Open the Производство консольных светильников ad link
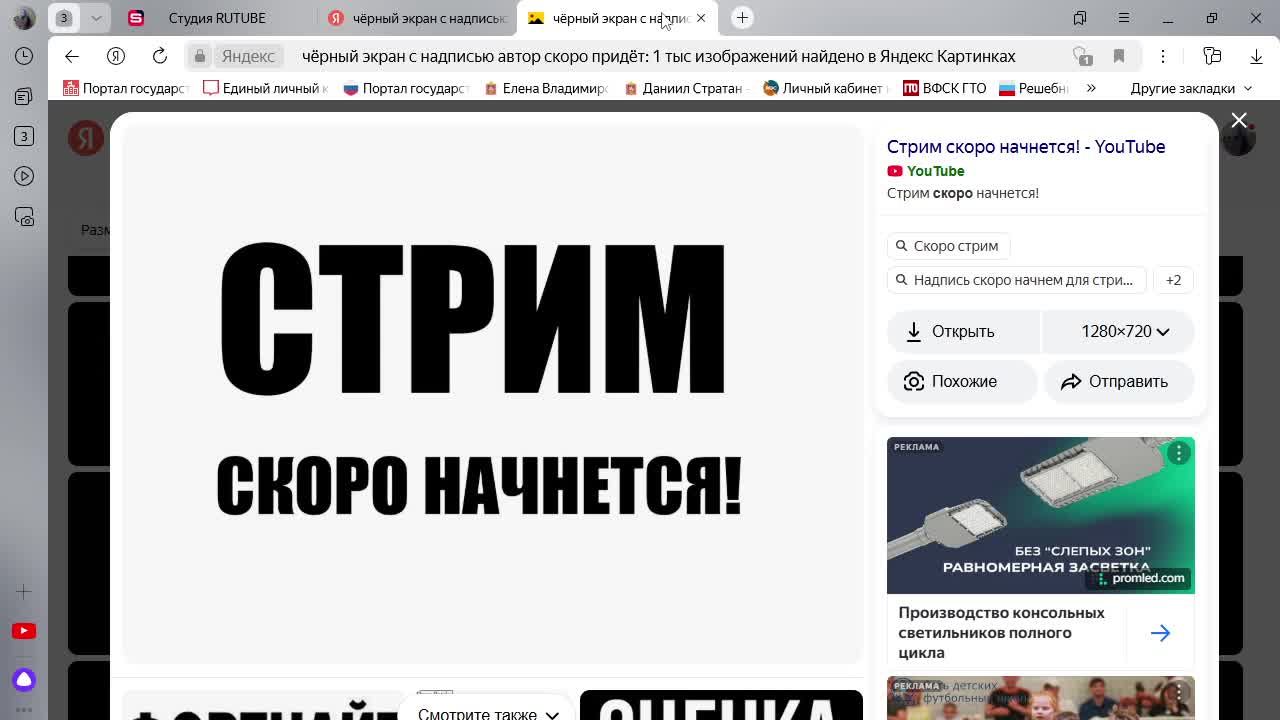The width and height of the screenshot is (1280, 720). 1001,632
